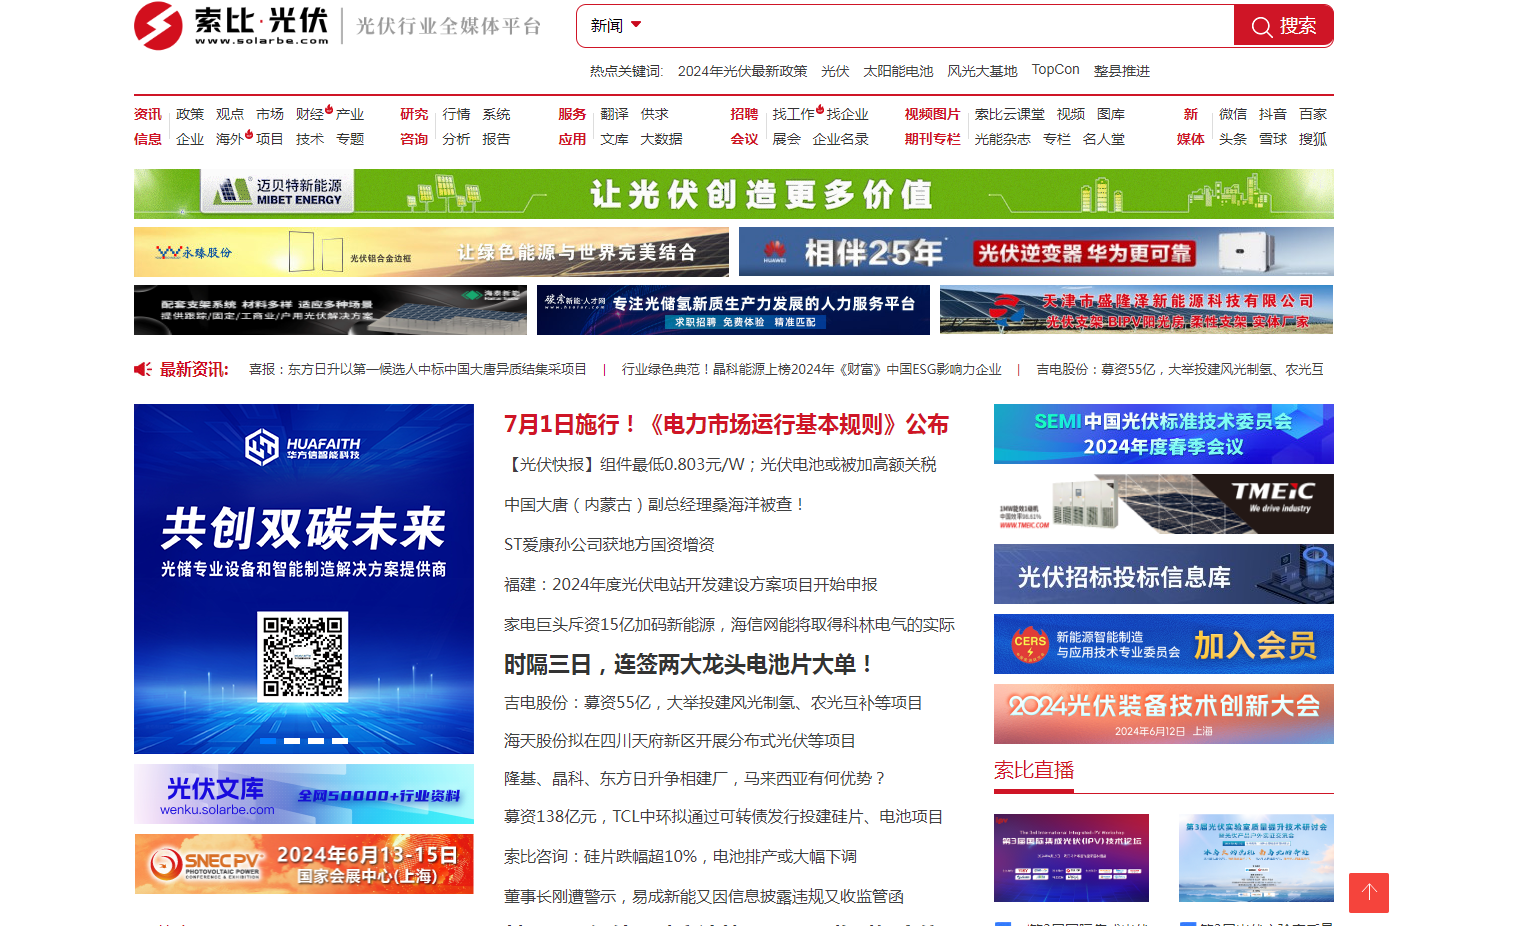Open the 财经 navigation item

(310, 114)
